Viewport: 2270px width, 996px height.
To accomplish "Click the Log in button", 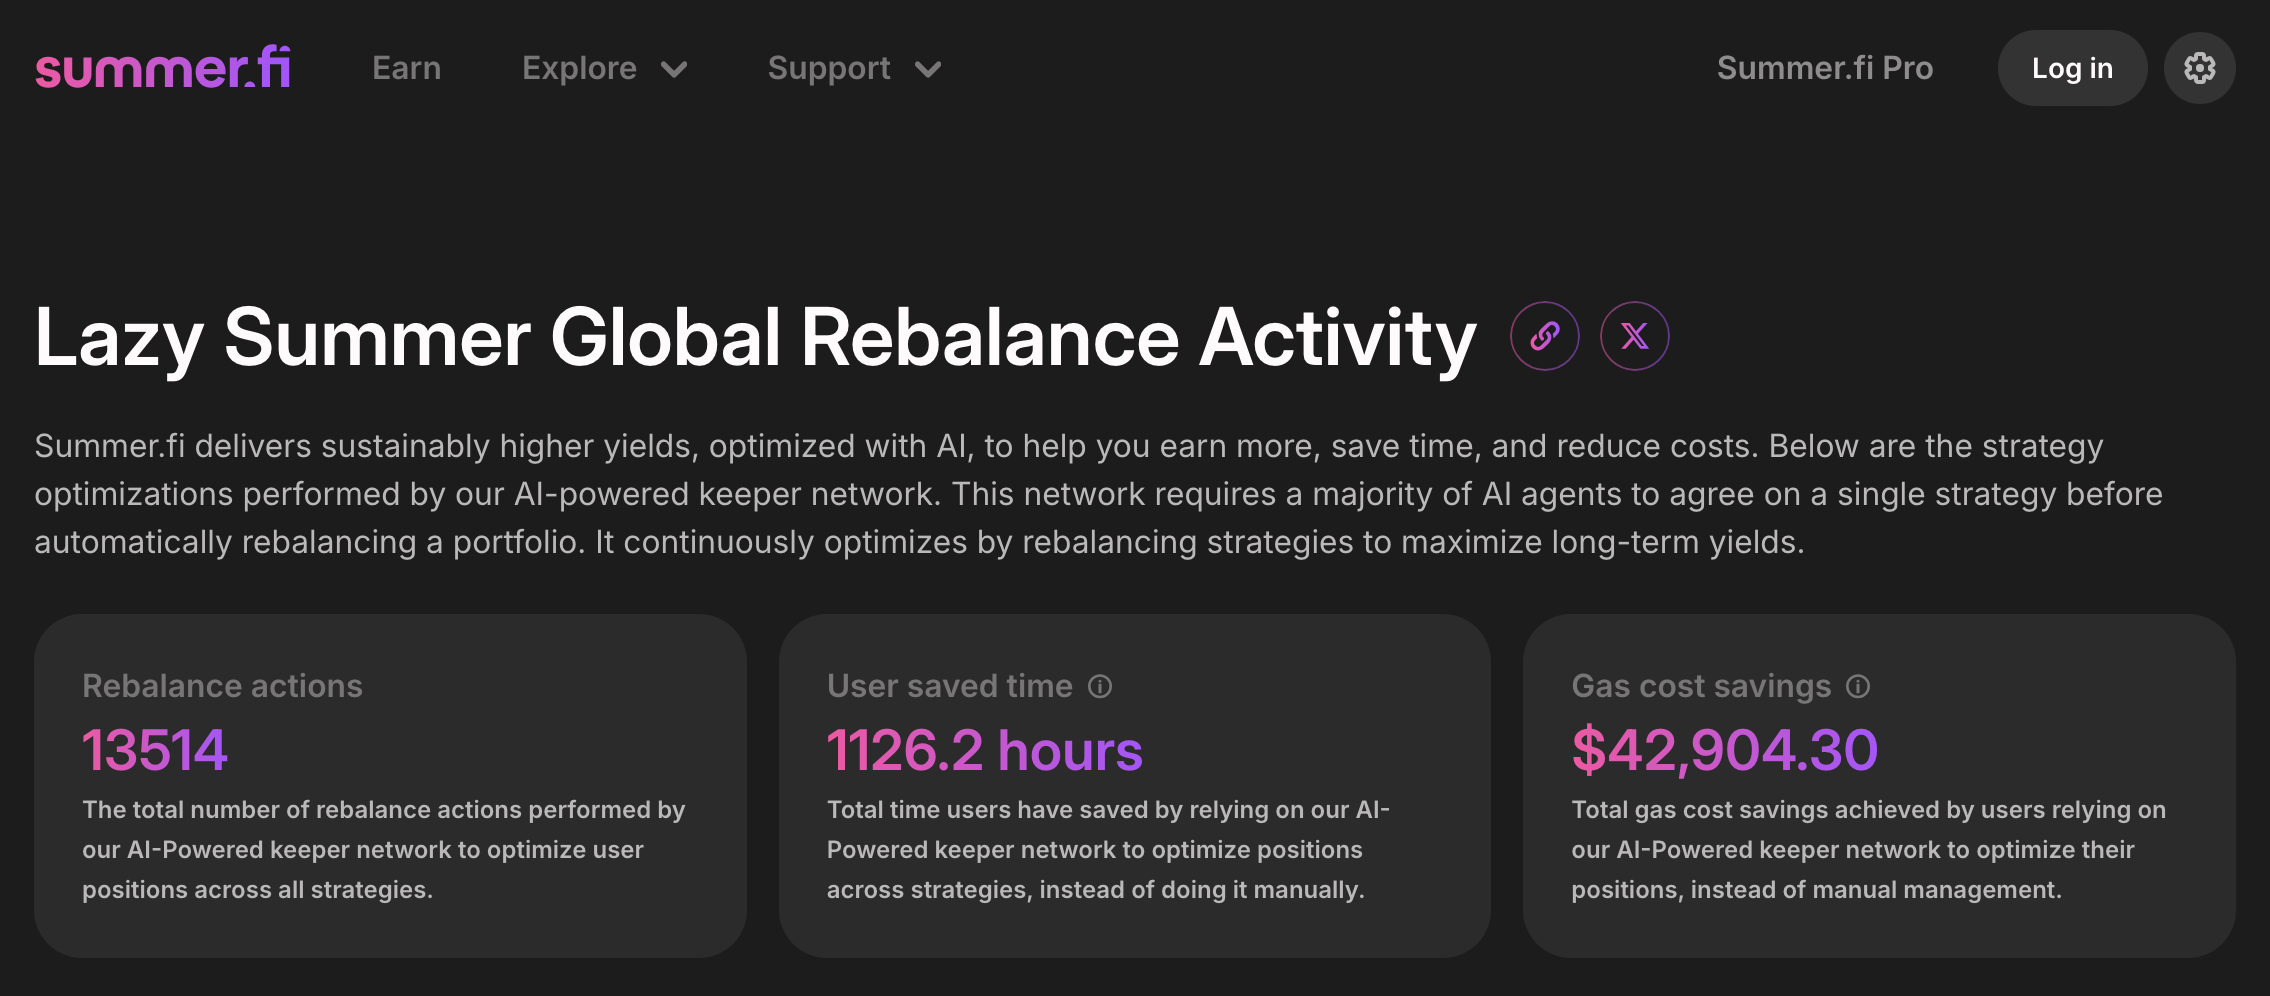I will [x=2072, y=68].
